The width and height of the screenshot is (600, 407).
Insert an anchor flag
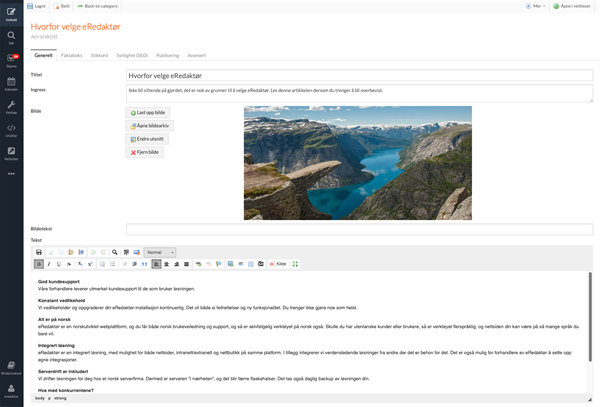(218, 264)
